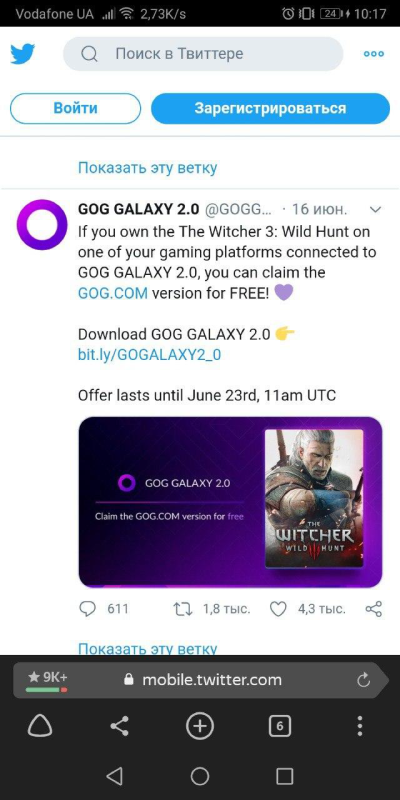Open the three-dot more menu at top
400x800 pixels.
[x=373, y=54]
